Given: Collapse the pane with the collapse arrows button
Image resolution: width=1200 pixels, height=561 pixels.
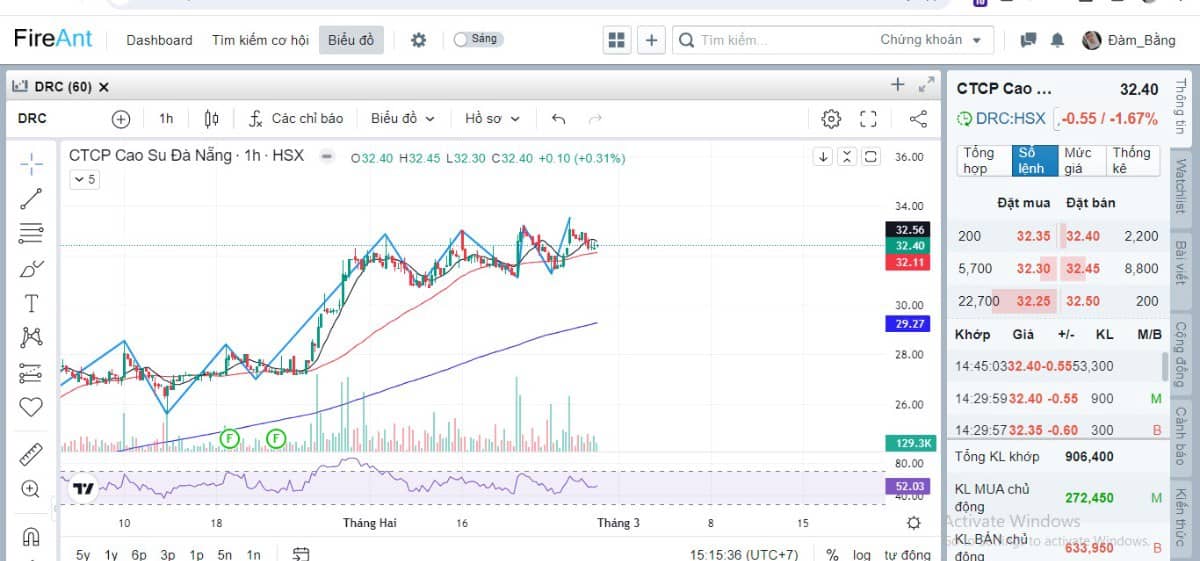Looking at the screenshot, I should pos(847,156).
